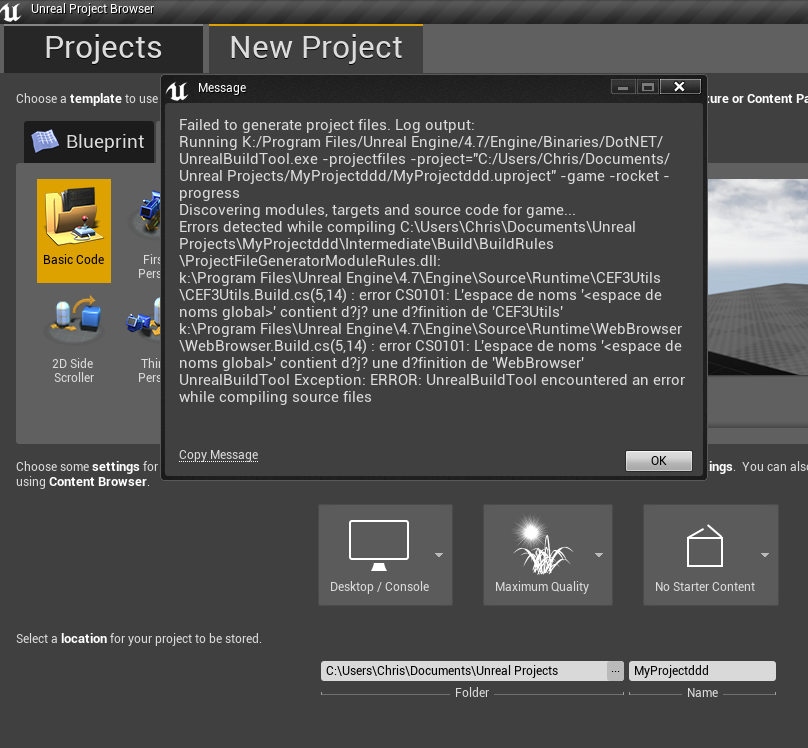This screenshot has width=808, height=748.
Task: Click the 'Failed to generate project files' line
Action: click(x=327, y=125)
